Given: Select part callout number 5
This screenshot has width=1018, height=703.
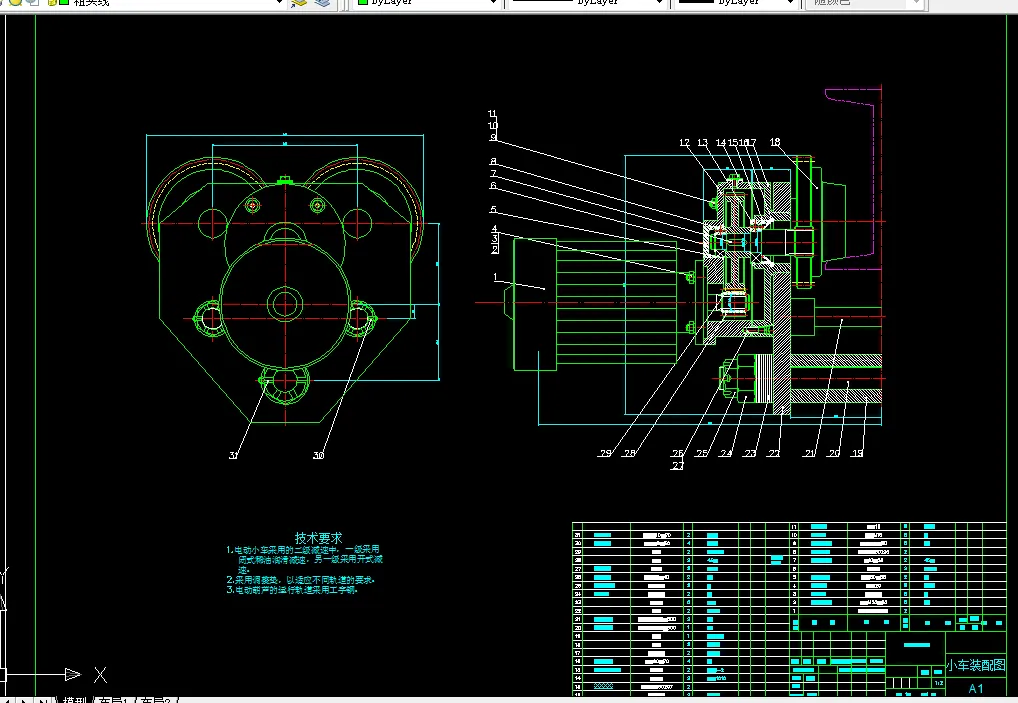Looking at the screenshot, I should [x=493, y=209].
